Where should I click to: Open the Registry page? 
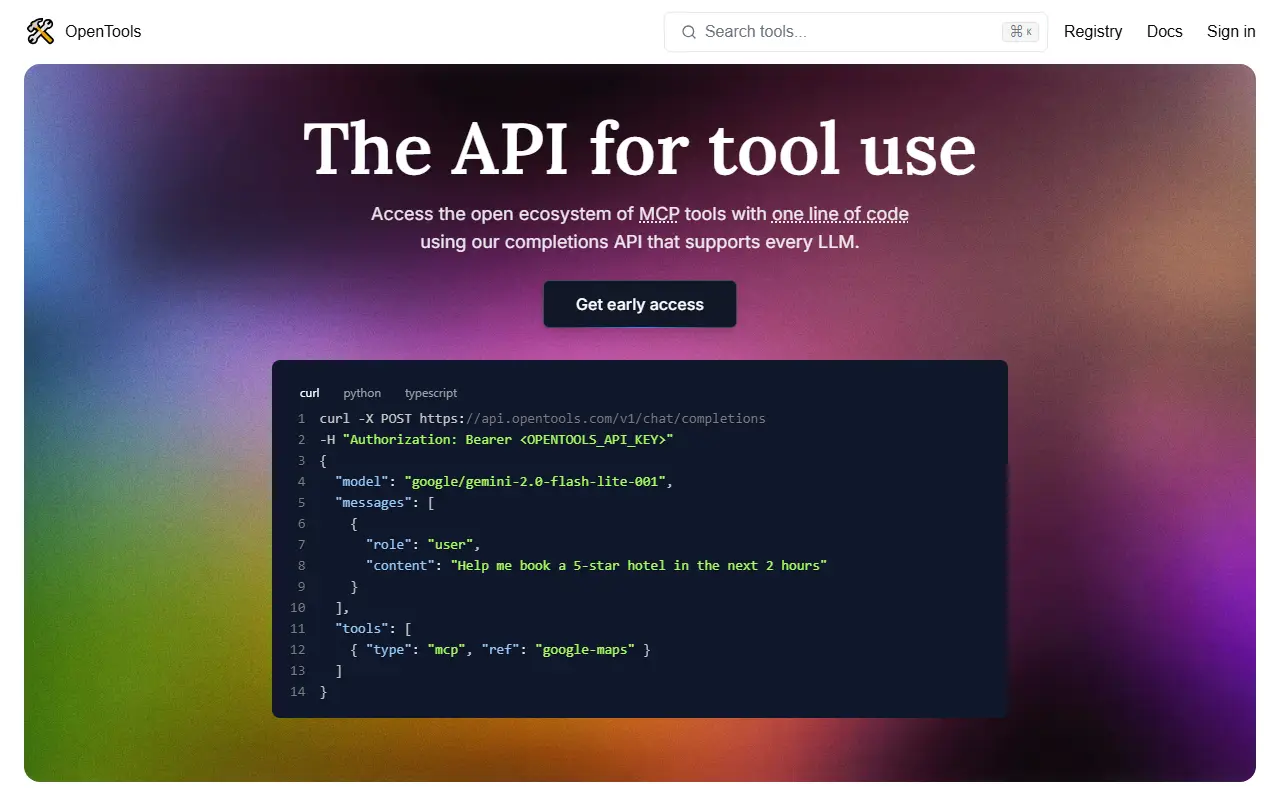[x=1093, y=32]
